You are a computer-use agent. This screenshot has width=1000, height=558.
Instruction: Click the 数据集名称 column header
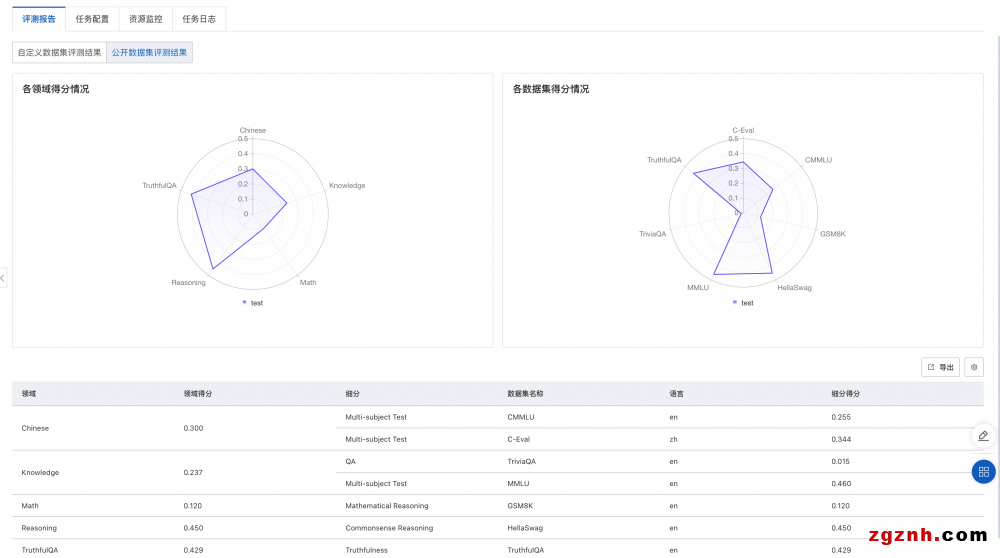[x=525, y=394]
